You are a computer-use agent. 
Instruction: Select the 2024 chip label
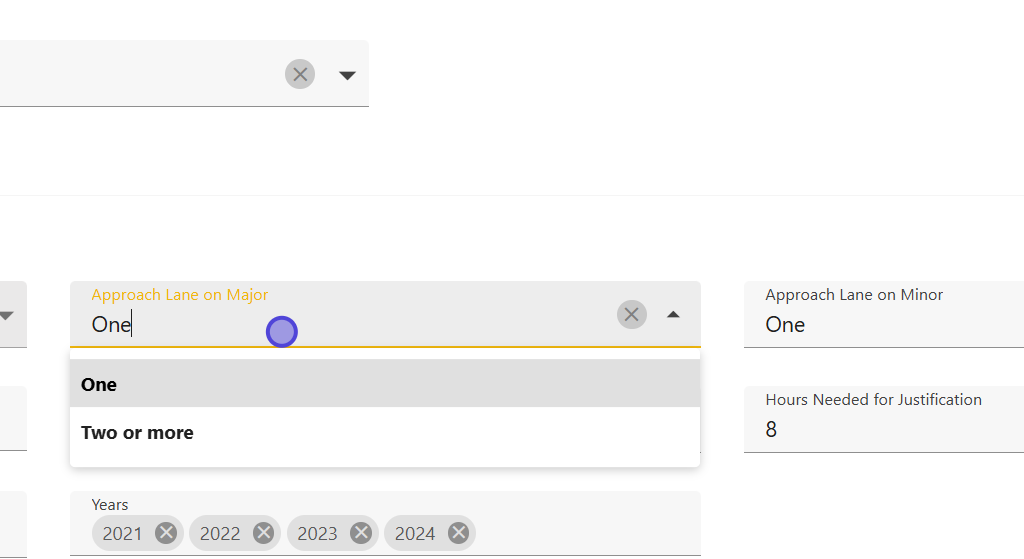414,533
